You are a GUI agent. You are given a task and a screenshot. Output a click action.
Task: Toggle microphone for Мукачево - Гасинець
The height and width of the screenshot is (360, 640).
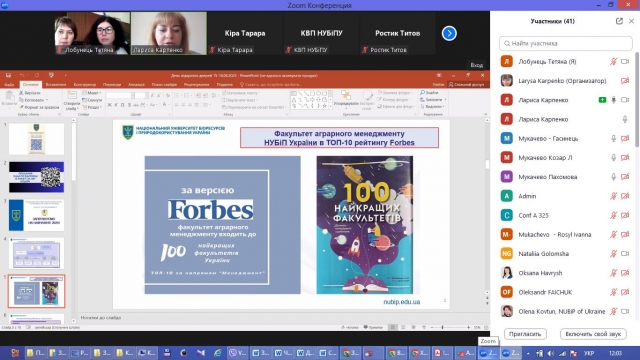click(613, 139)
